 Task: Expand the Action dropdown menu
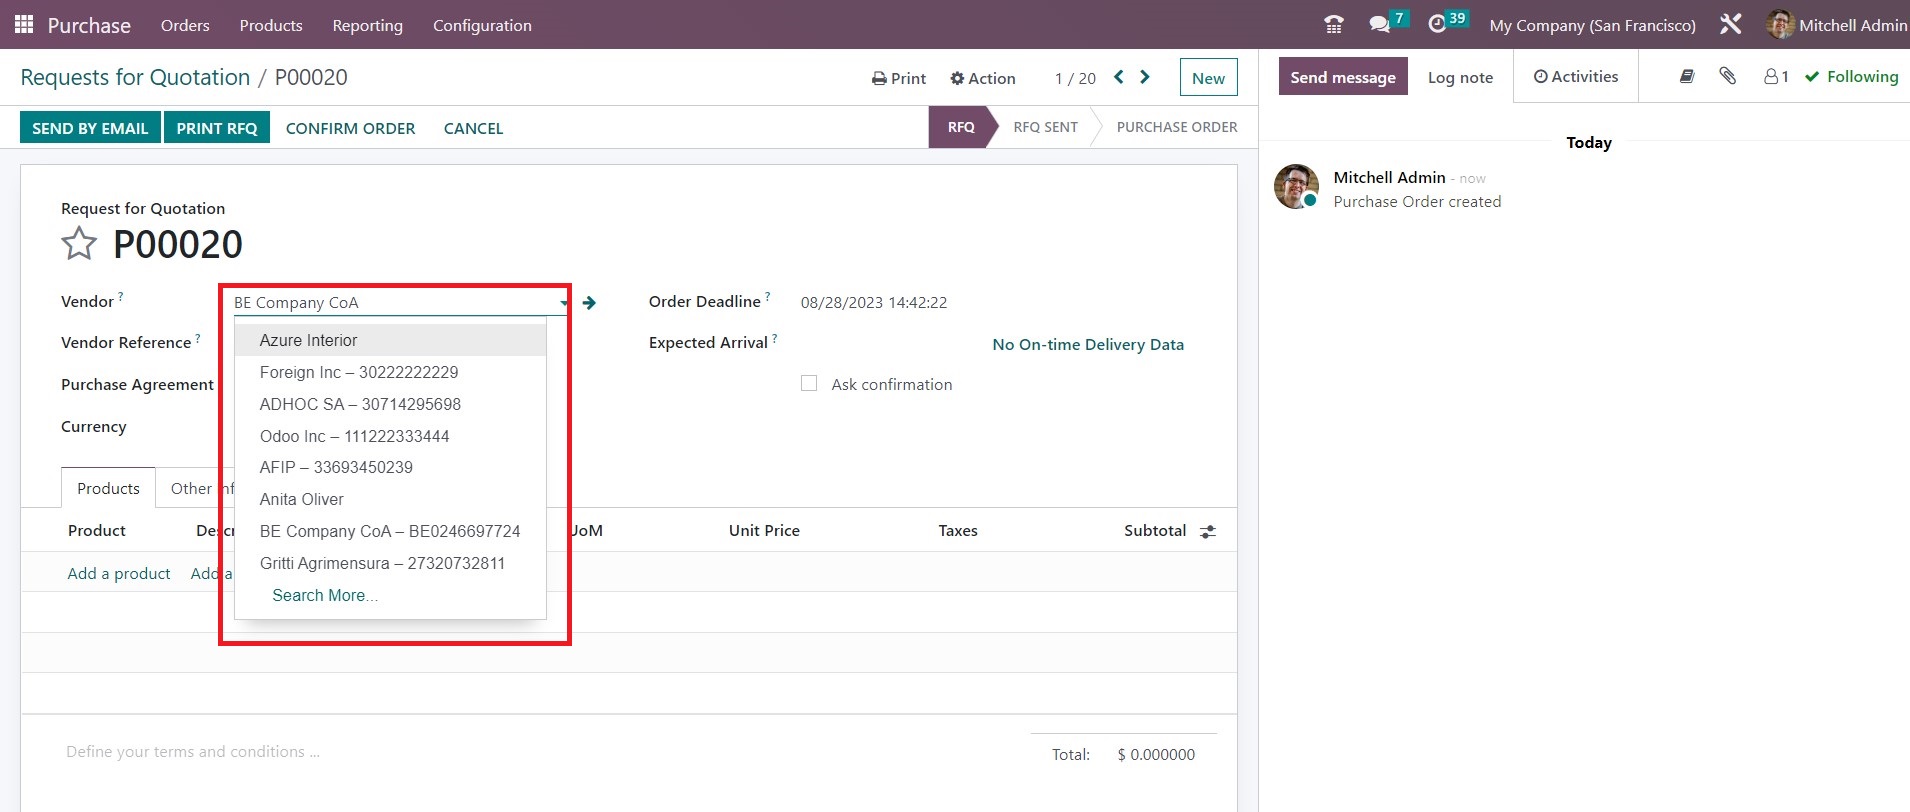[x=982, y=78]
